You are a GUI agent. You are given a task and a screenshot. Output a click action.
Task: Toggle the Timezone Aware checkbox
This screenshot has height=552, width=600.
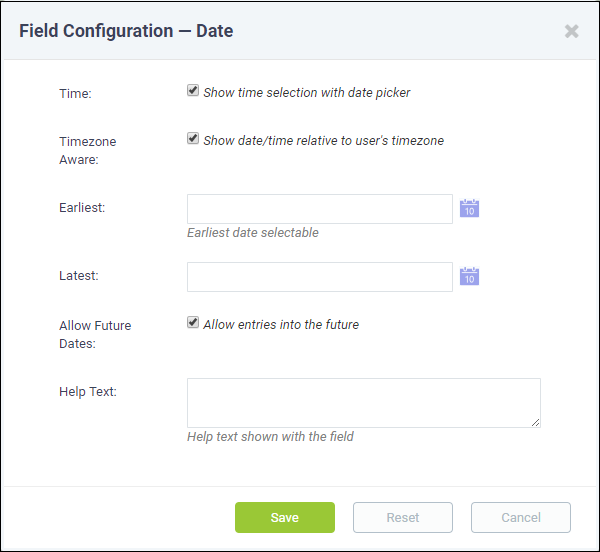coord(193,138)
